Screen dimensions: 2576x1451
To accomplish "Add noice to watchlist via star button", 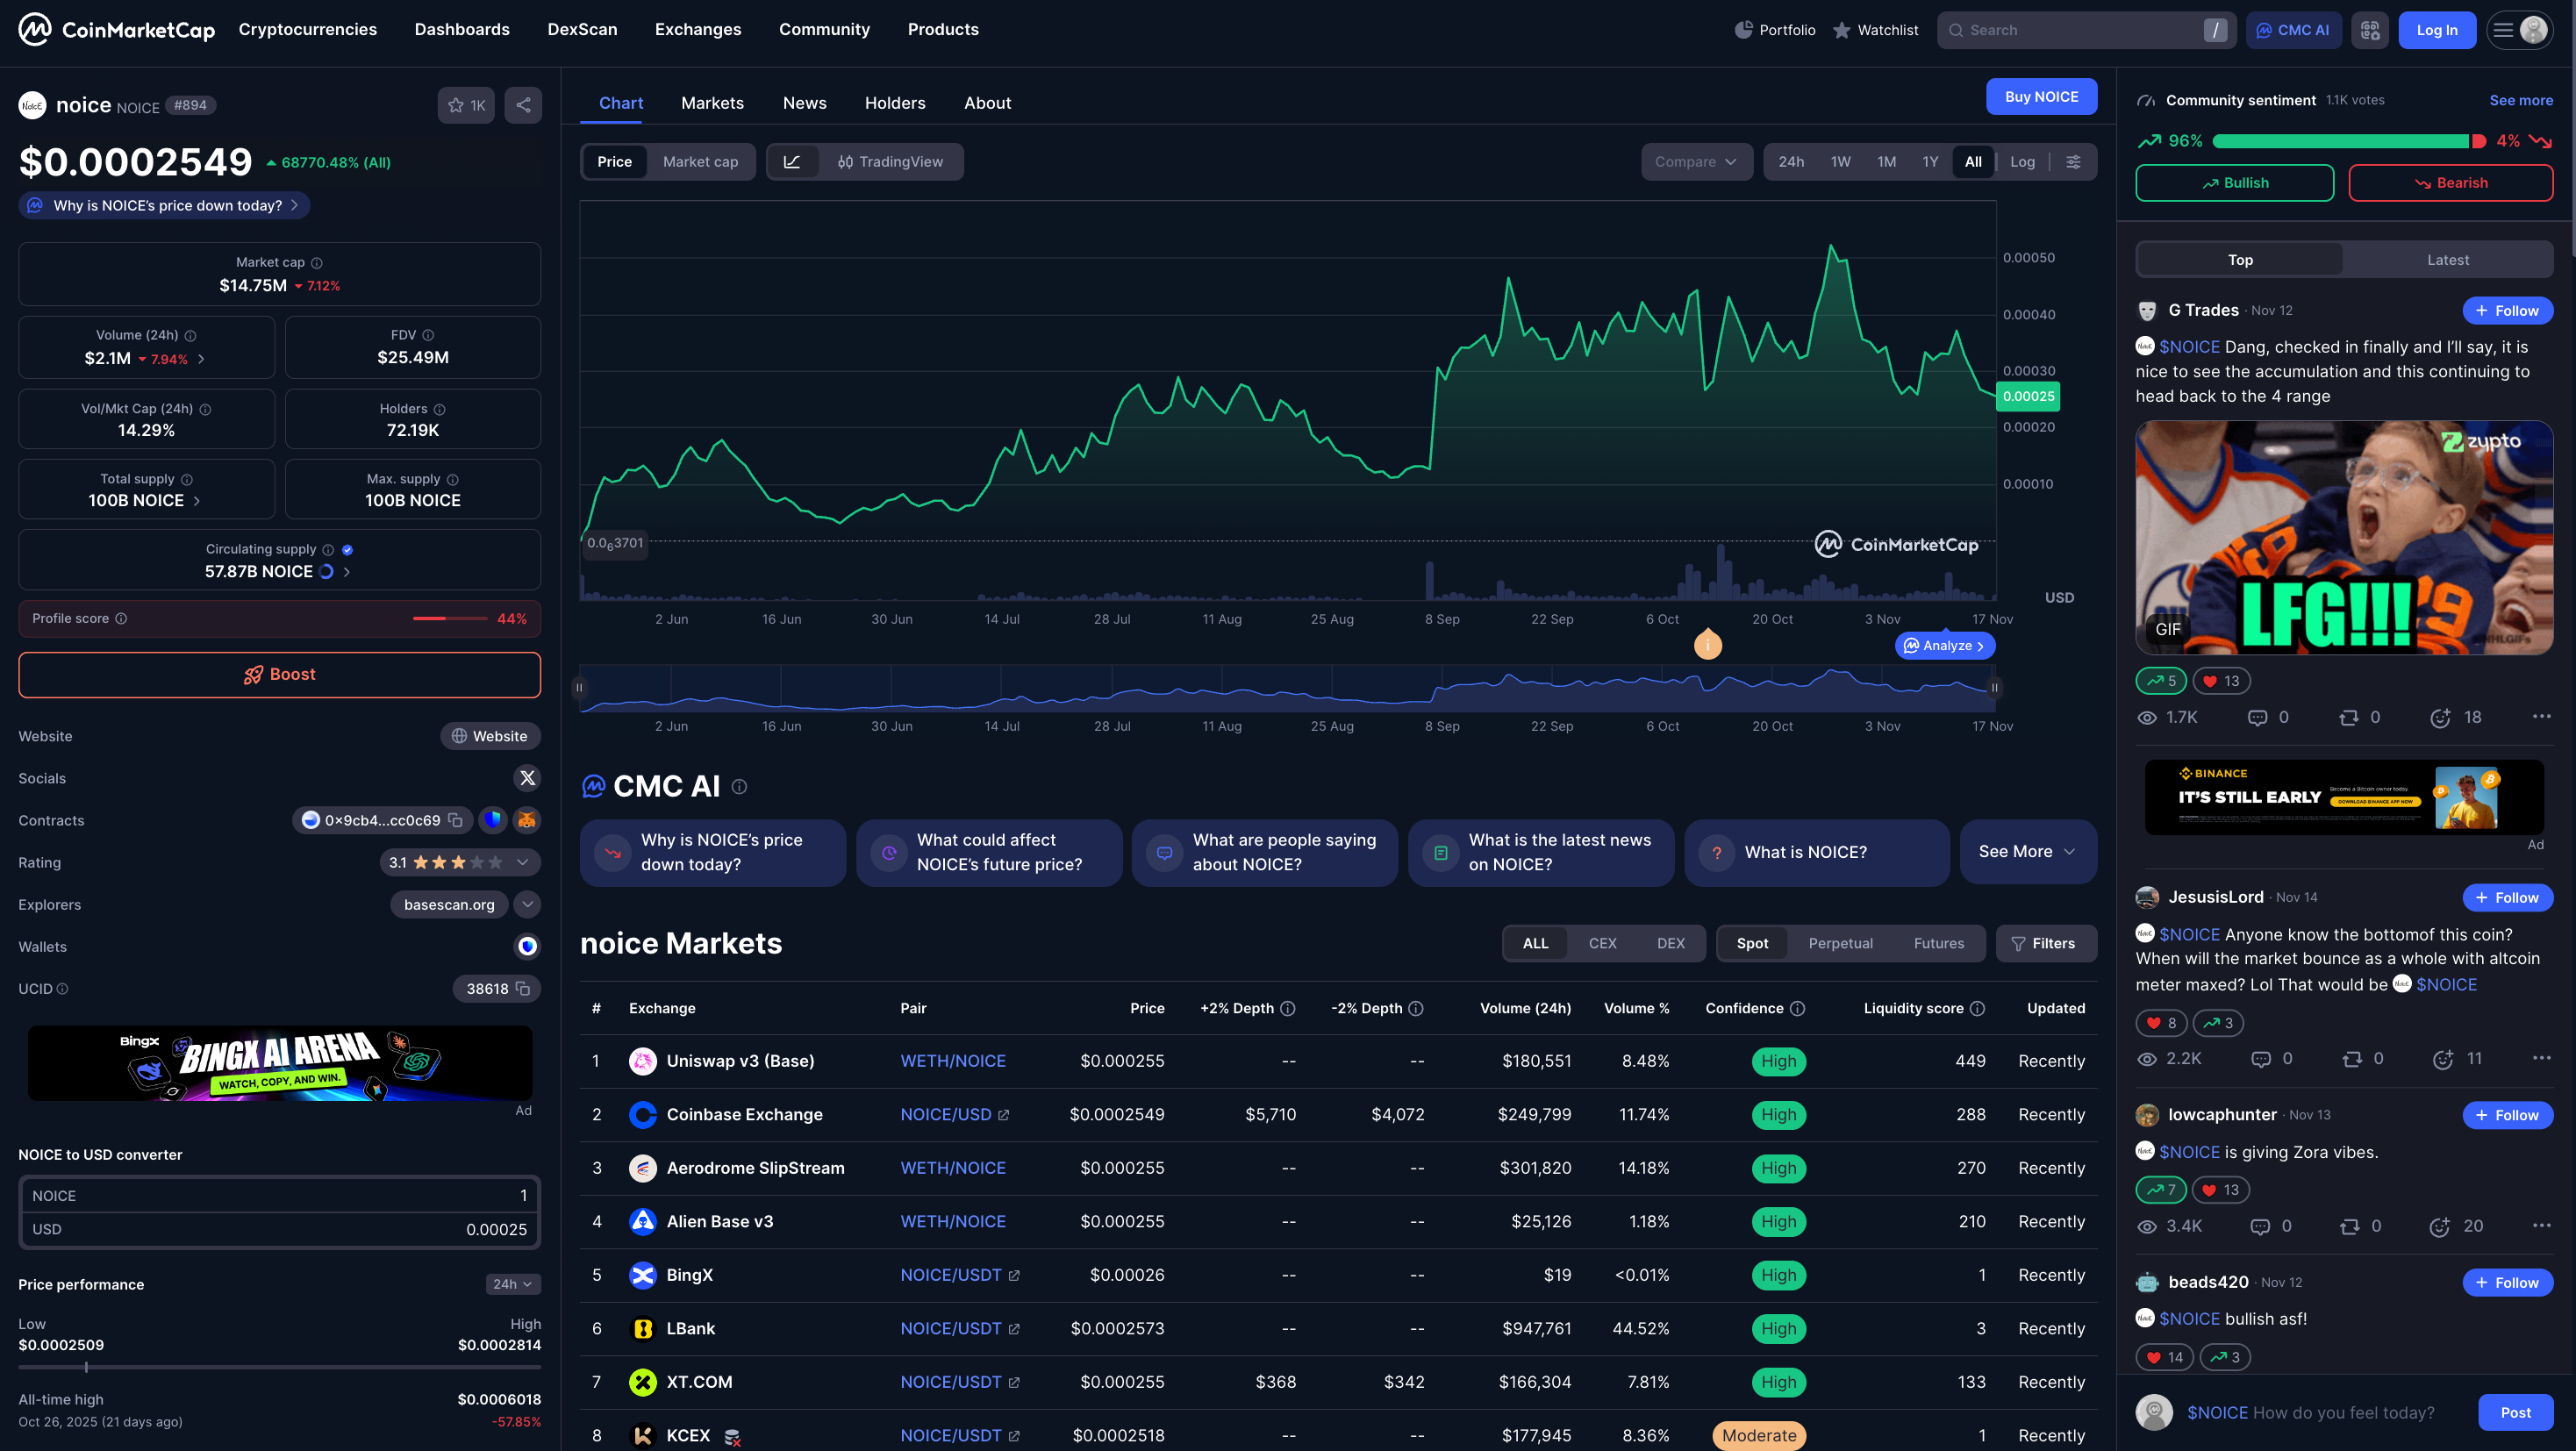I will (x=465, y=105).
